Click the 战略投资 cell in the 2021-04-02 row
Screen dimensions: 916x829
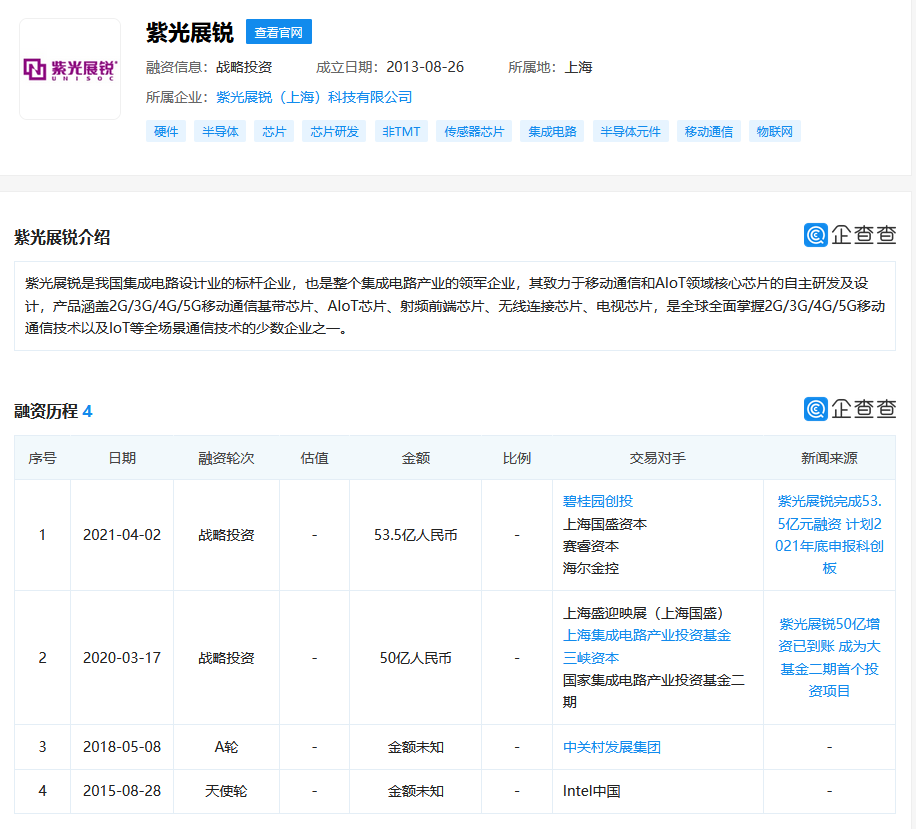[x=226, y=535]
